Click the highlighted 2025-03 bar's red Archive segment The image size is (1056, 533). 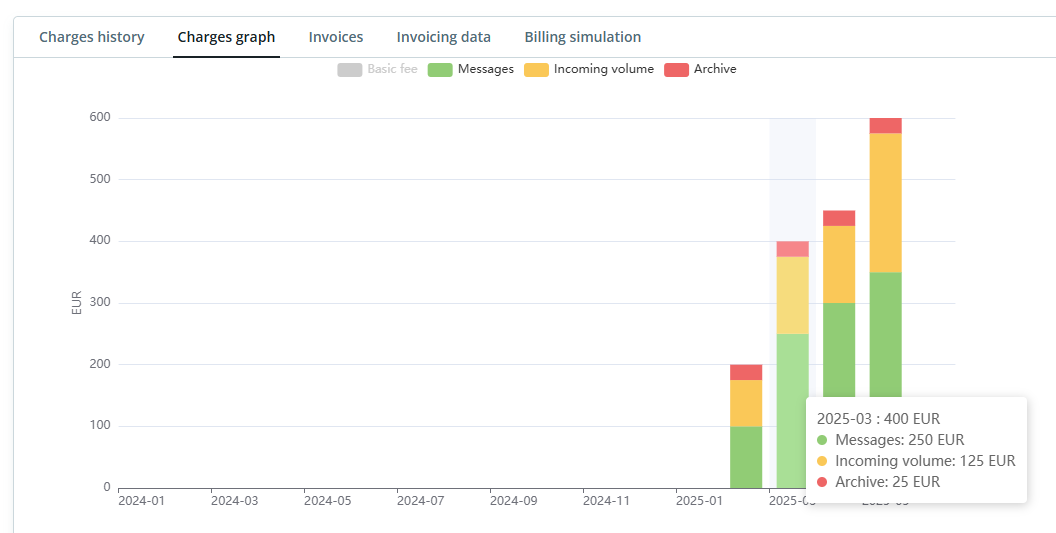pos(793,249)
